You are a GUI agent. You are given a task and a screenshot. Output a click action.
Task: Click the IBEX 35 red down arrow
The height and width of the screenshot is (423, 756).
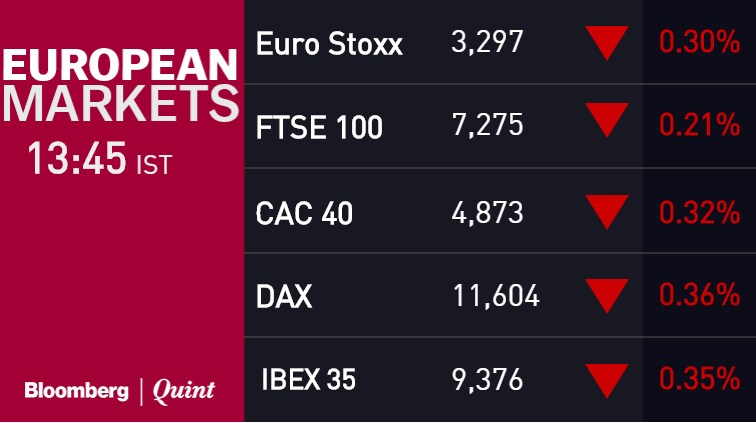pyautogui.click(x=607, y=379)
